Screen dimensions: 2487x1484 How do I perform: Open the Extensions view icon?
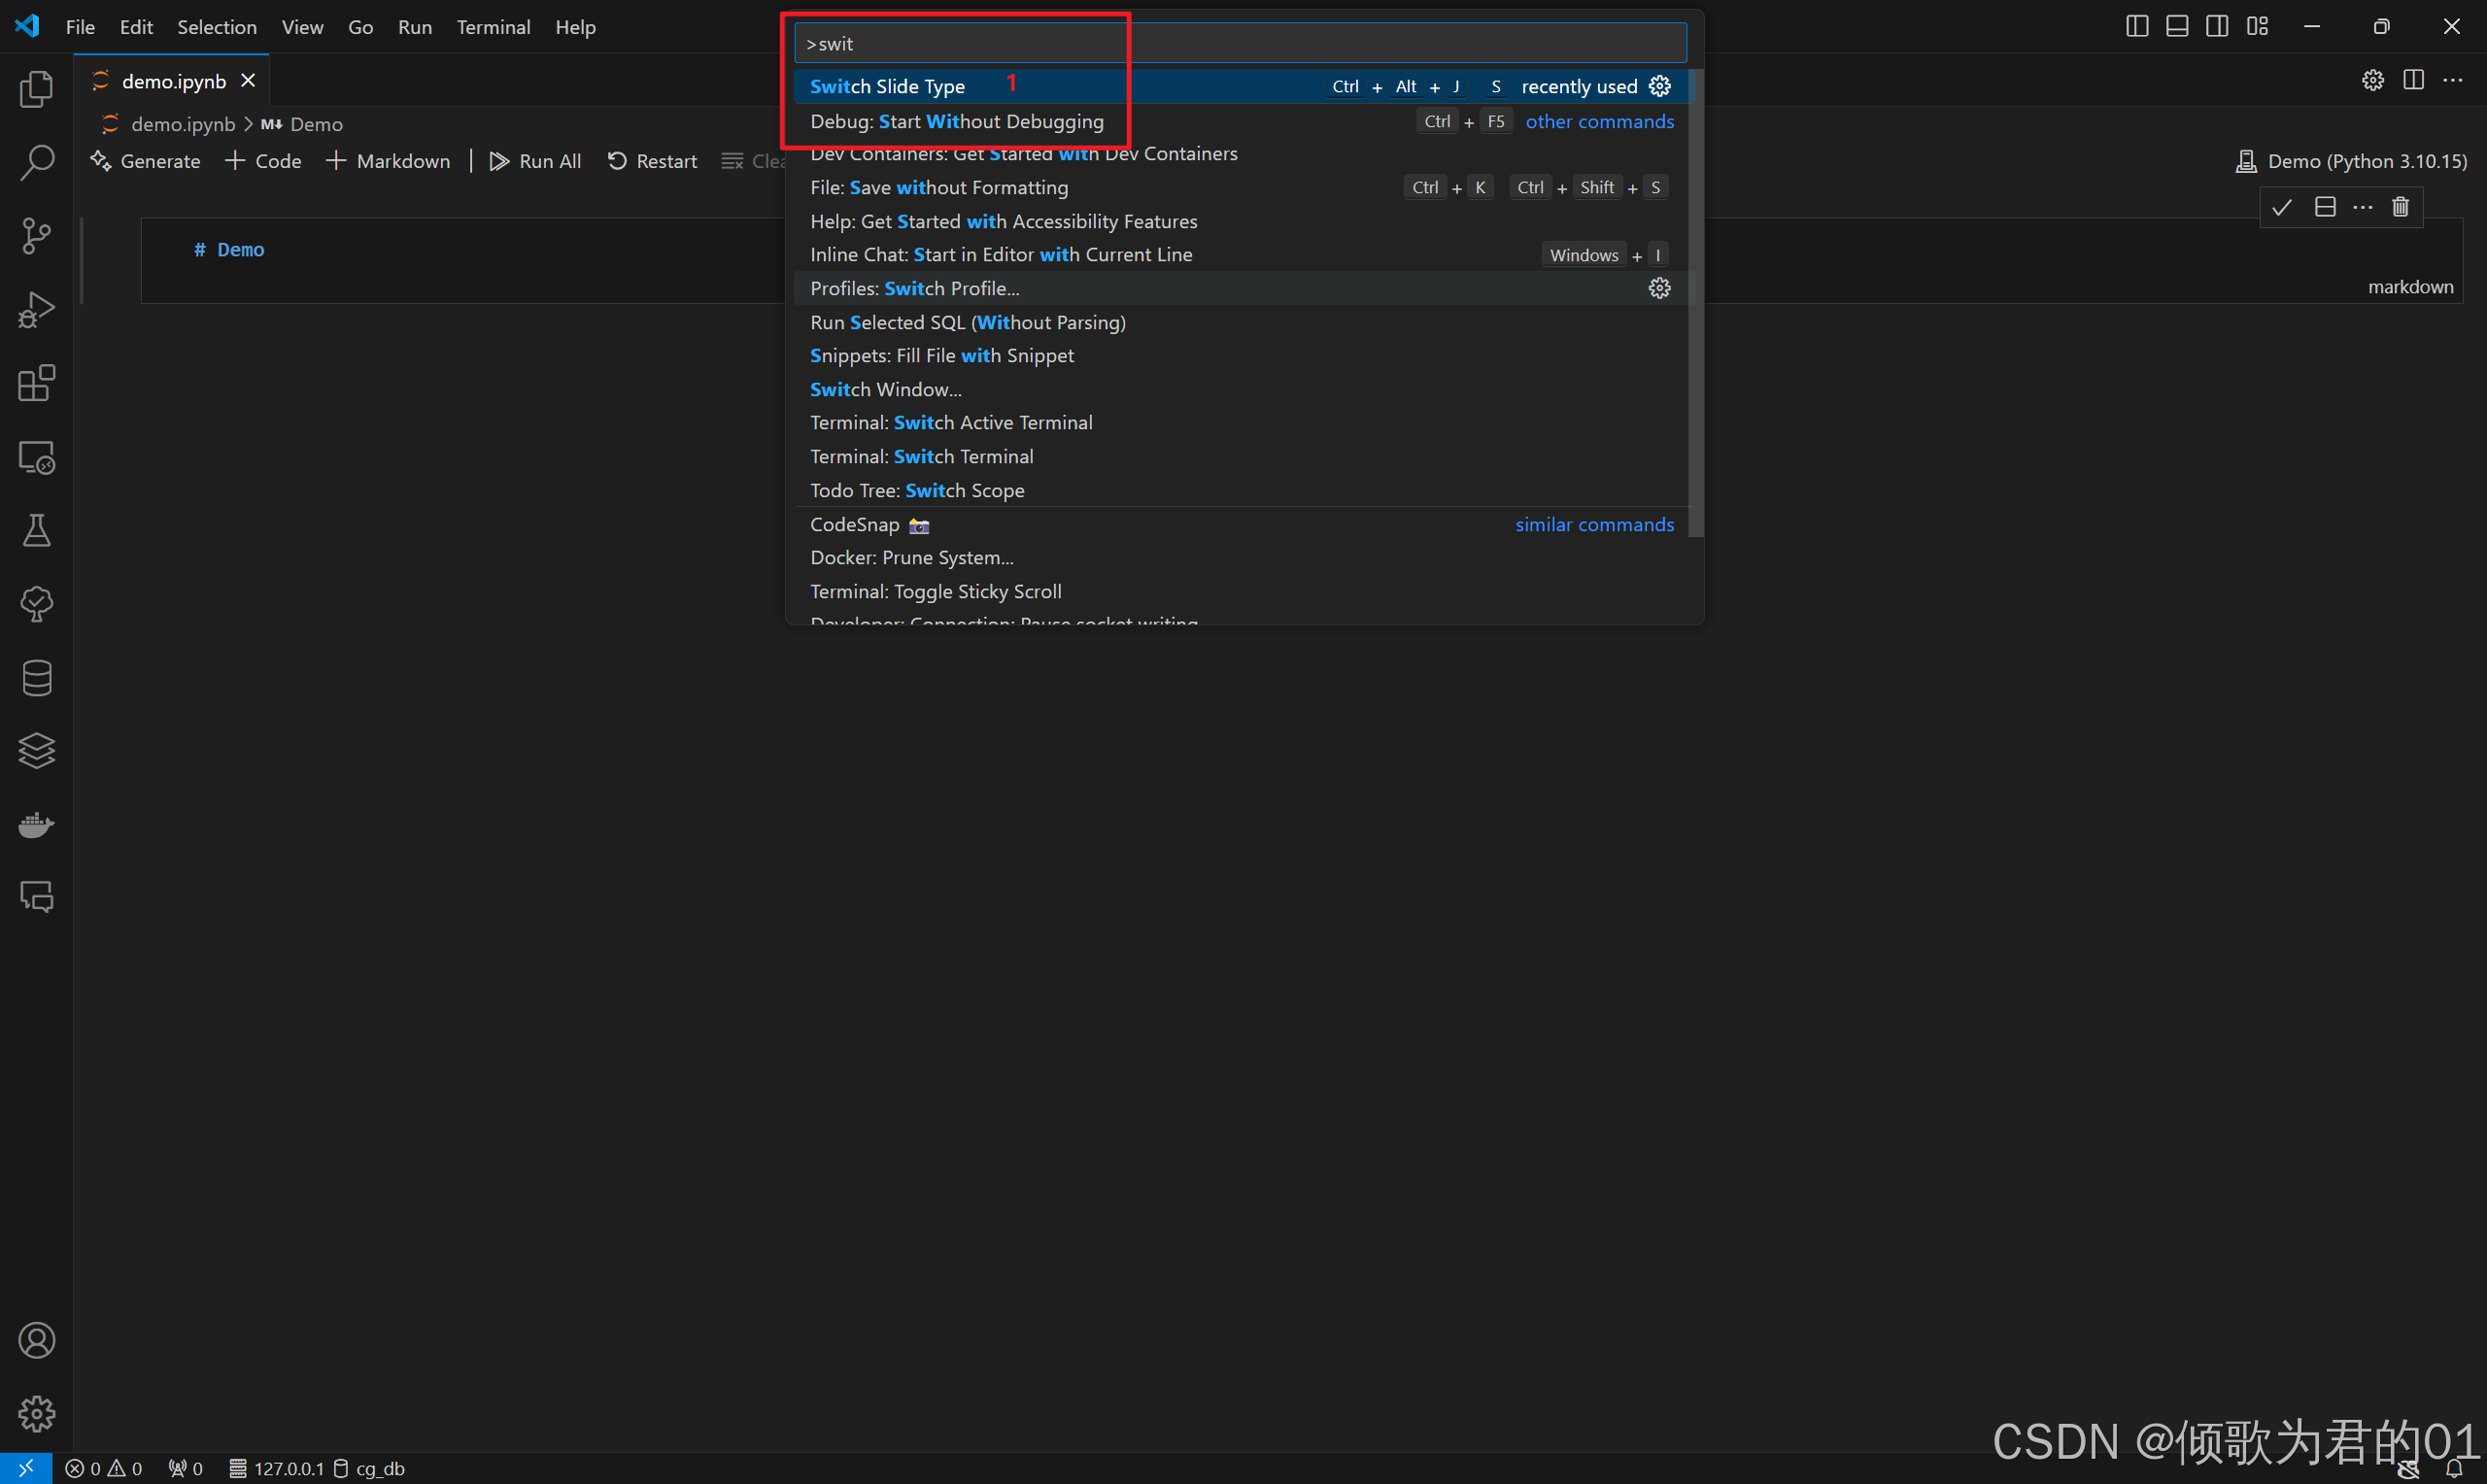pos(37,383)
